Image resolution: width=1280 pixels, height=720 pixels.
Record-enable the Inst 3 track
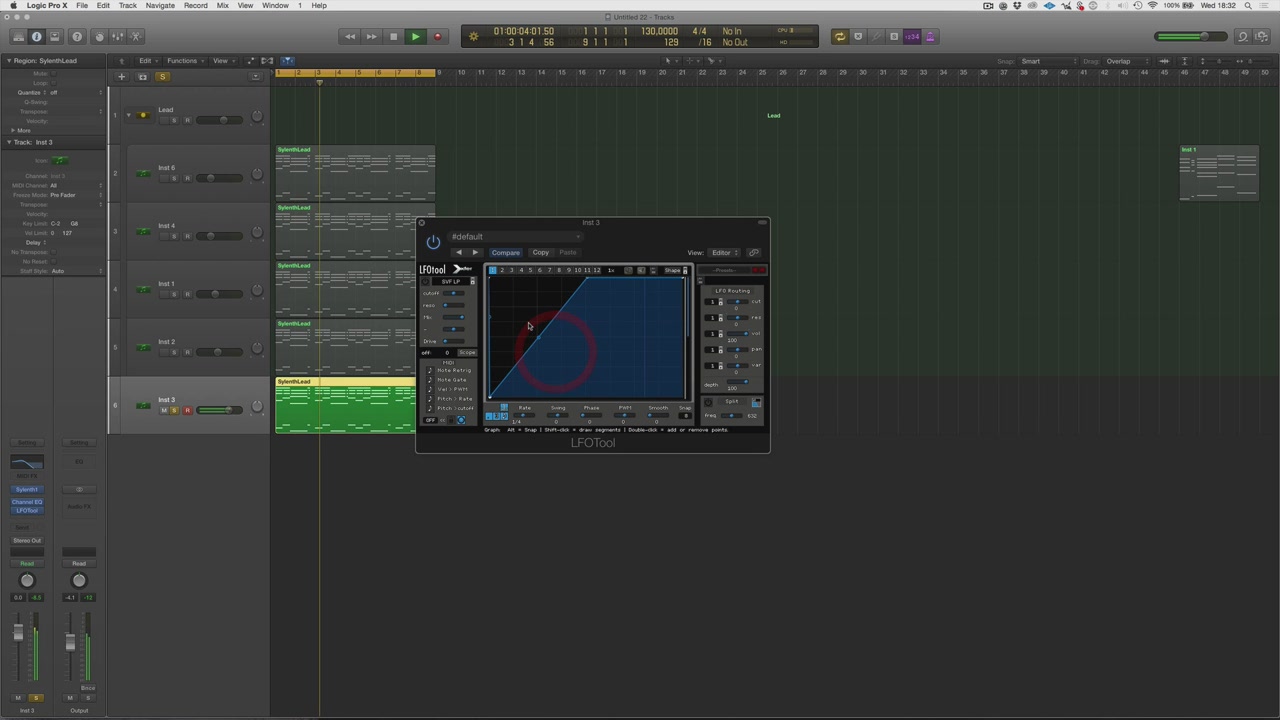click(x=187, y=411)
